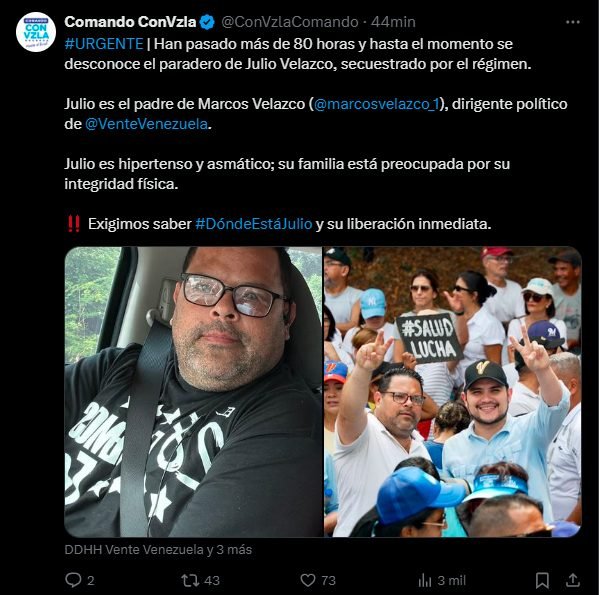Visit the @VenteVenezuela mention
Screen dimensions: 599x595
tap(146, 124)
